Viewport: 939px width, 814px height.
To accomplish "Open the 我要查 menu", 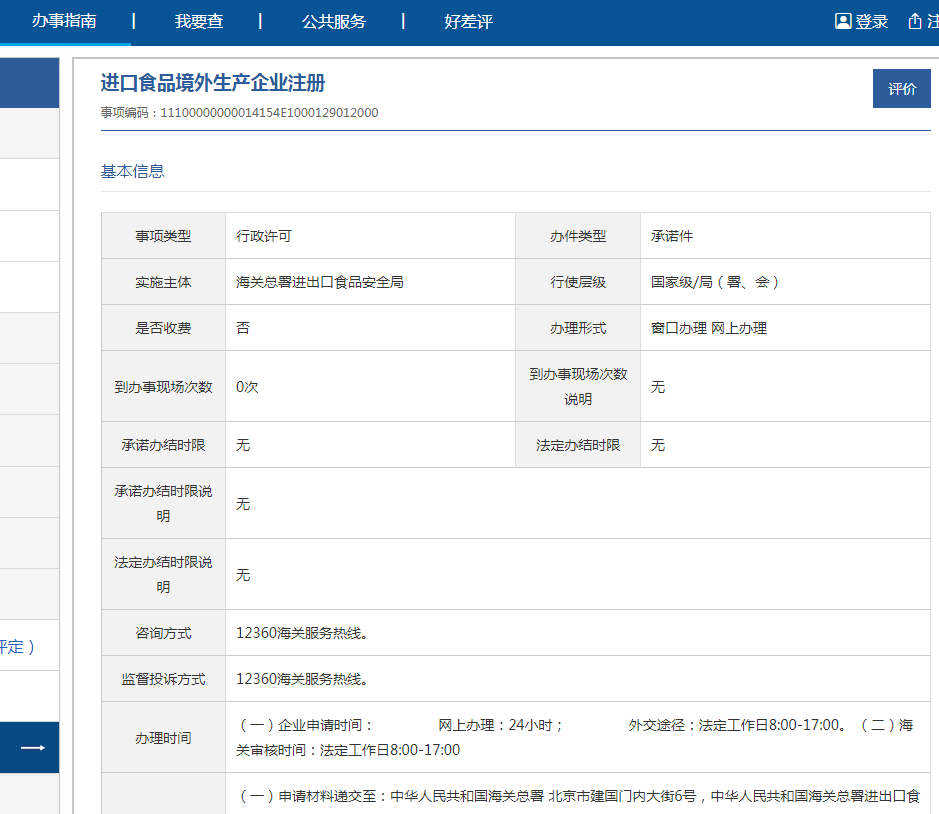I will (199, 21).
